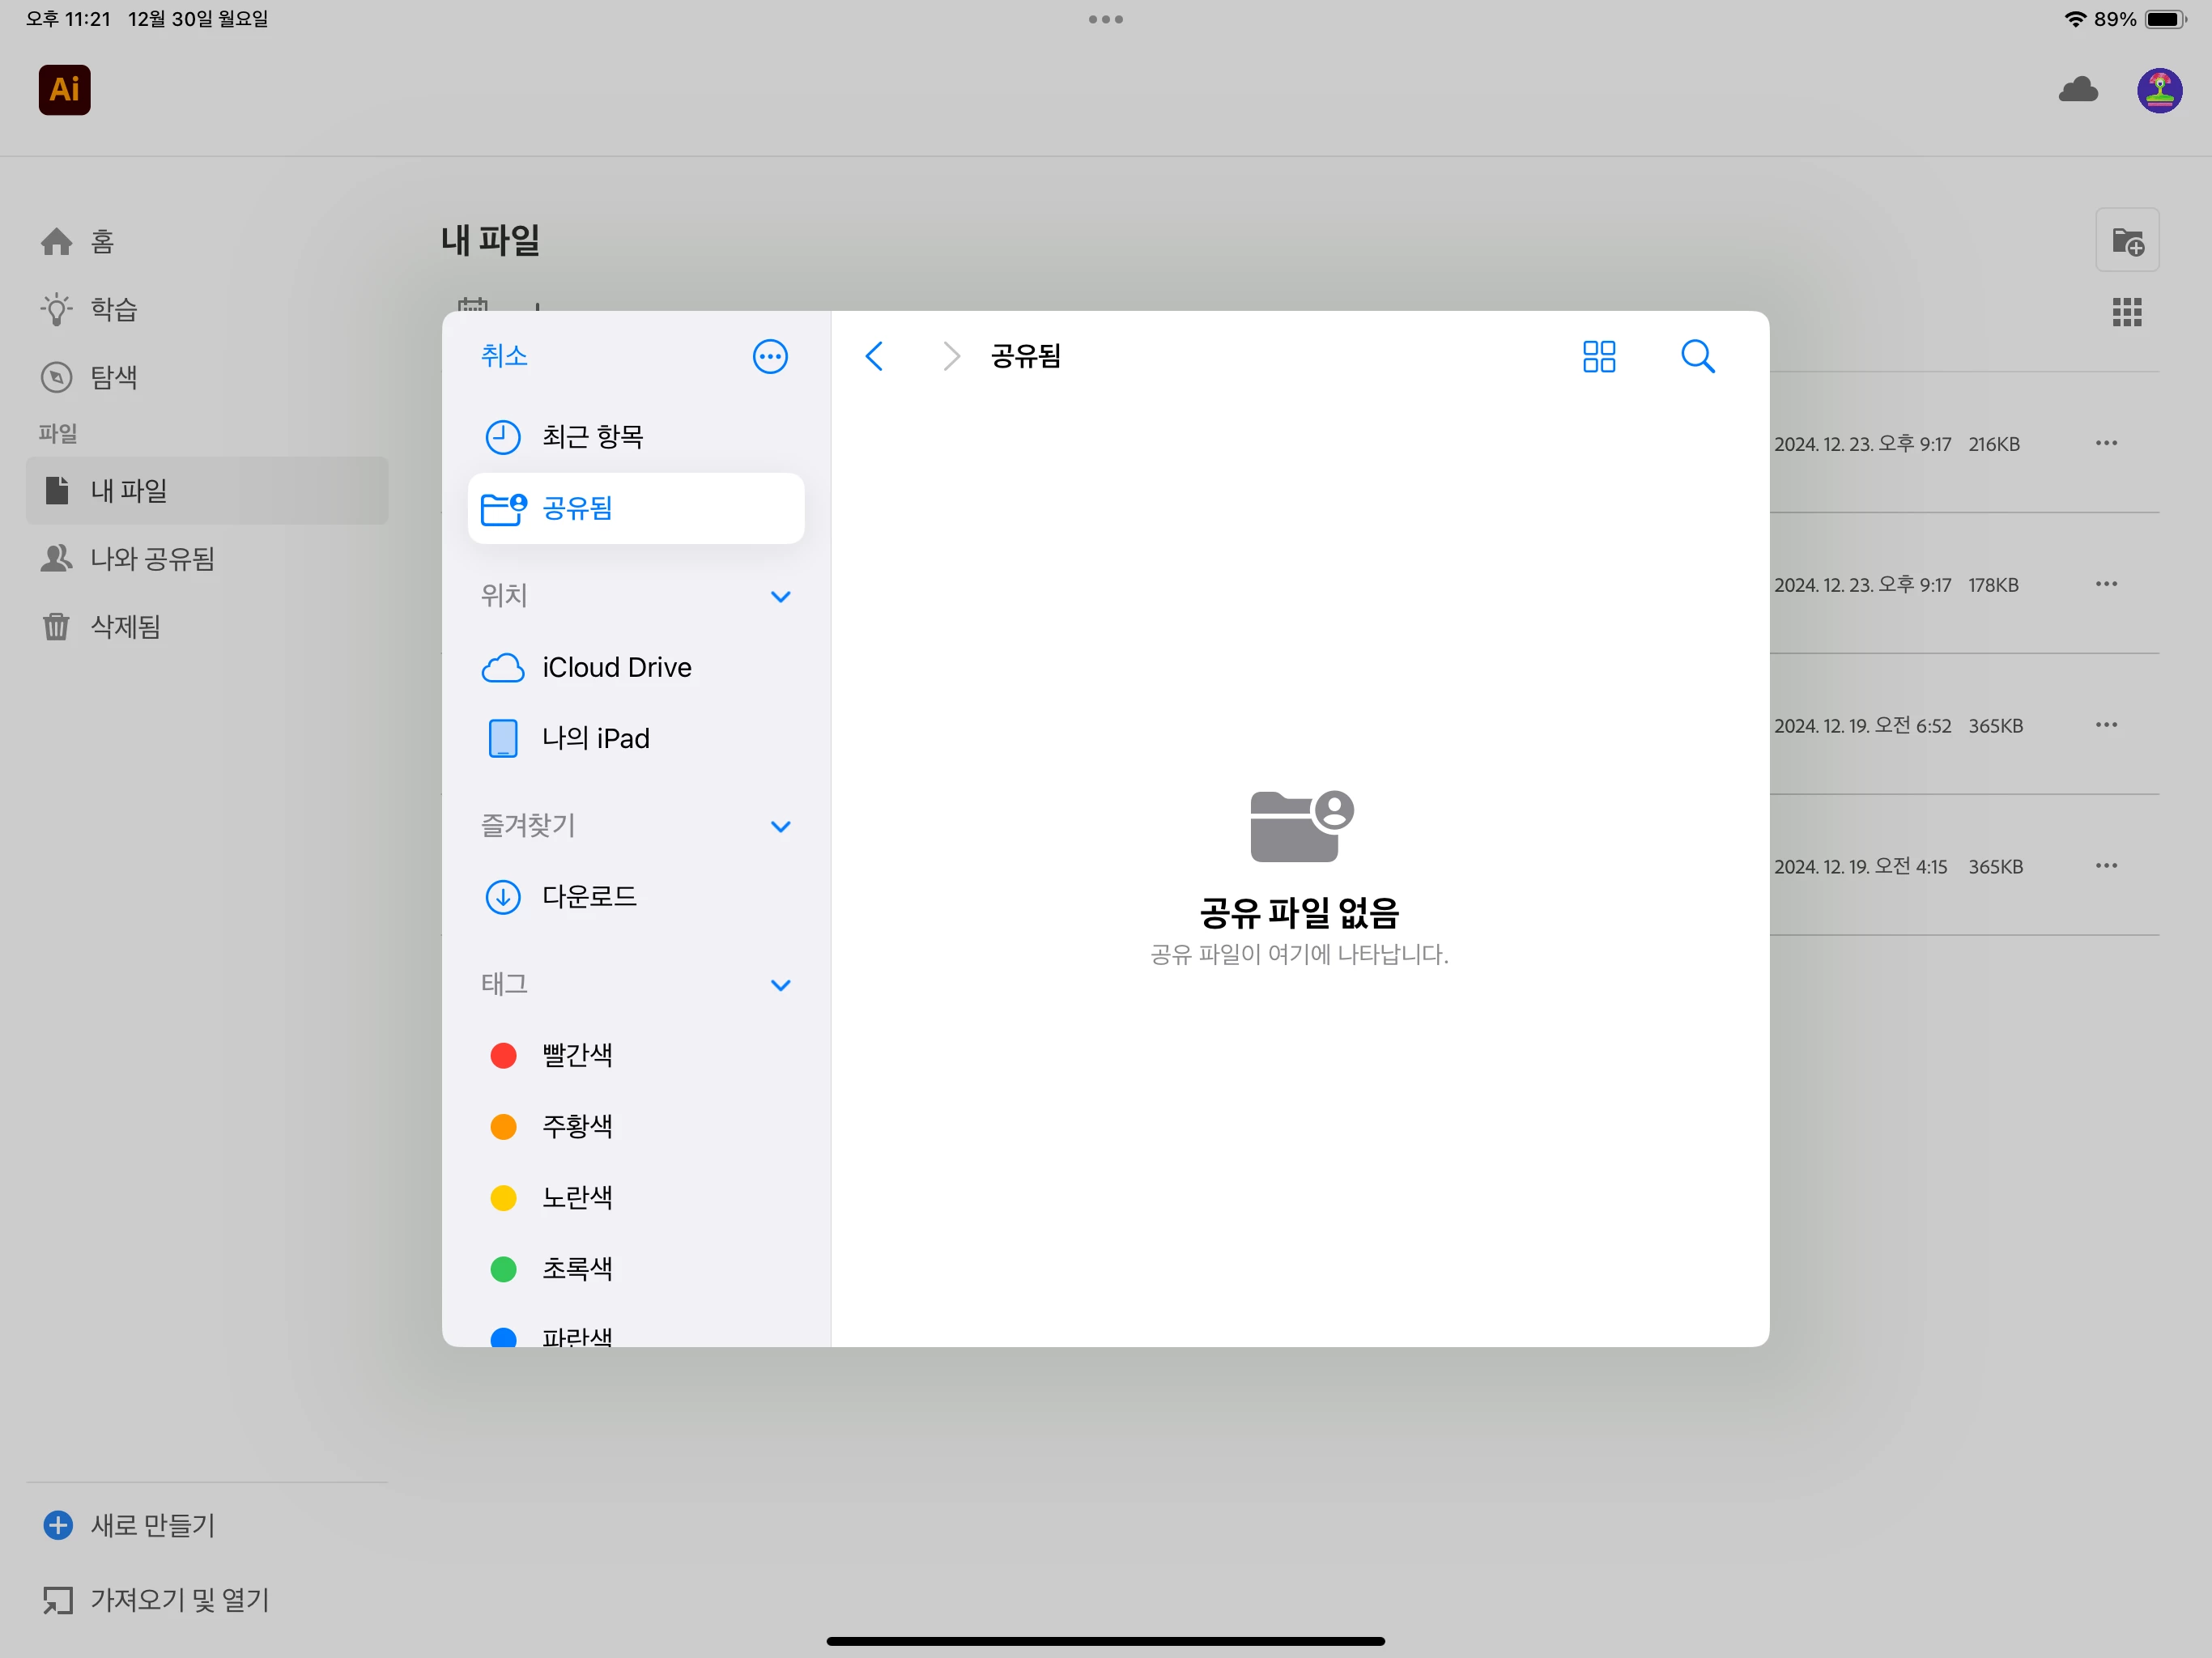Open the user profile avatar
The width and height of the screenshot is (2212, 1658).
click(x=2159, y=90)
